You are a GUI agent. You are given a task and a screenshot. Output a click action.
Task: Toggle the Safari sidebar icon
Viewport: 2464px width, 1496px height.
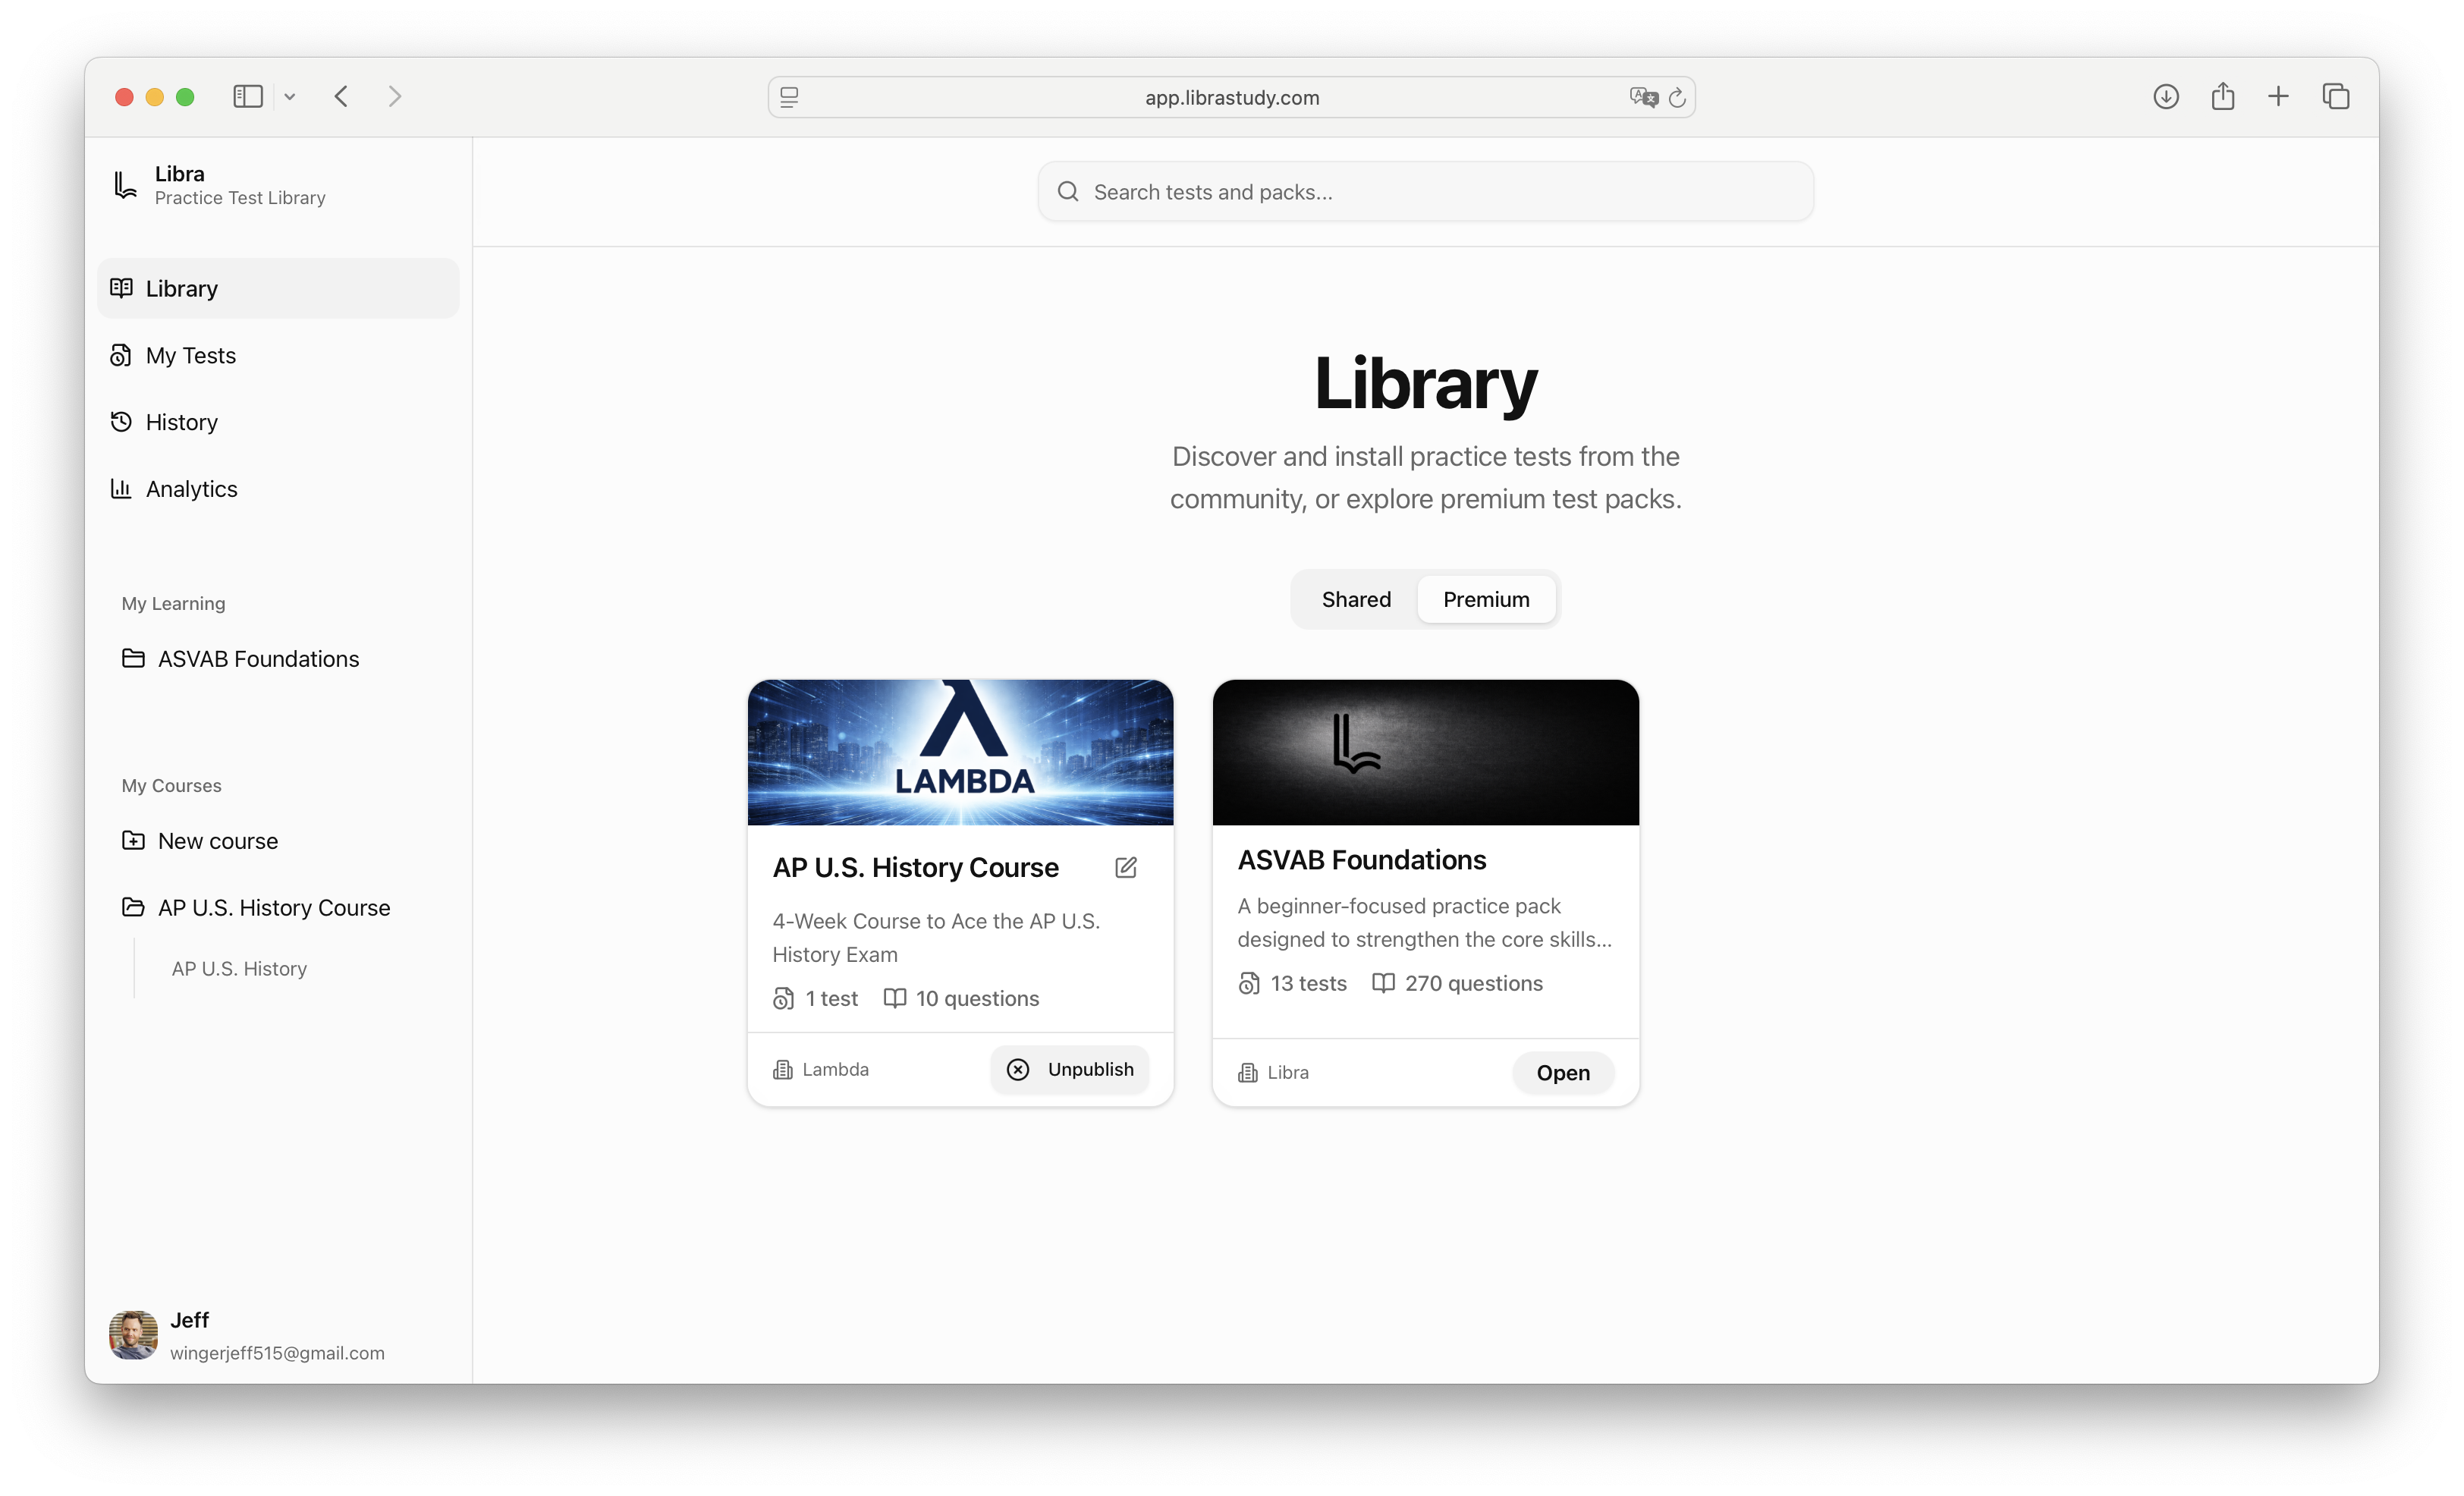click(x=247, y=96)
